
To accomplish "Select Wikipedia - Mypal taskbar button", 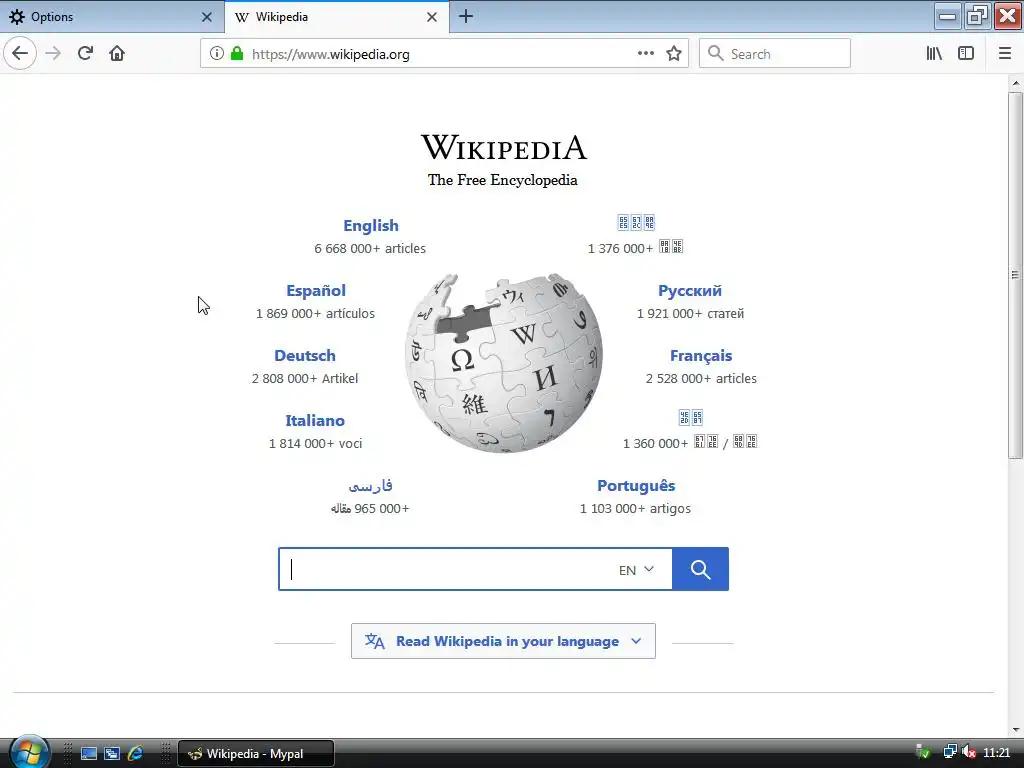I will pyautogui.click(x=256, y=754).
